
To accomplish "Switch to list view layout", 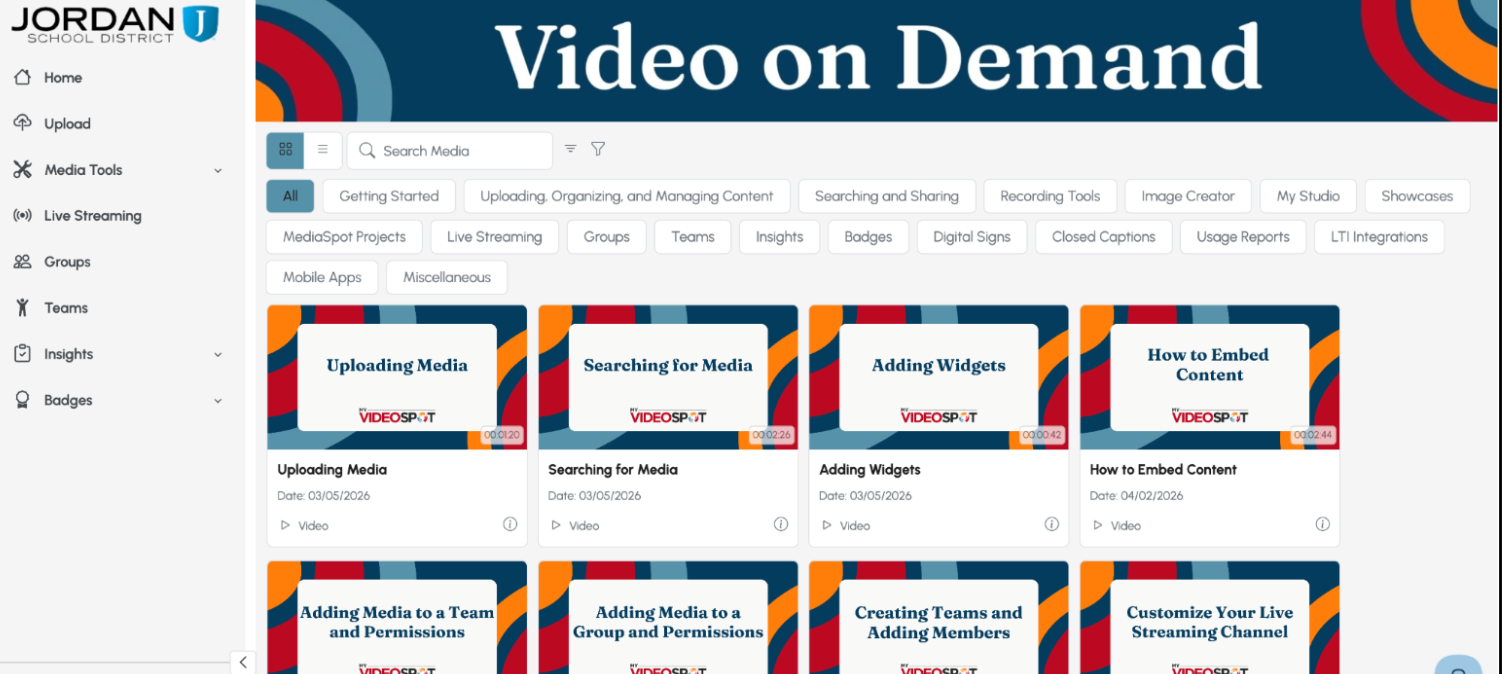I will coord(323,150).
